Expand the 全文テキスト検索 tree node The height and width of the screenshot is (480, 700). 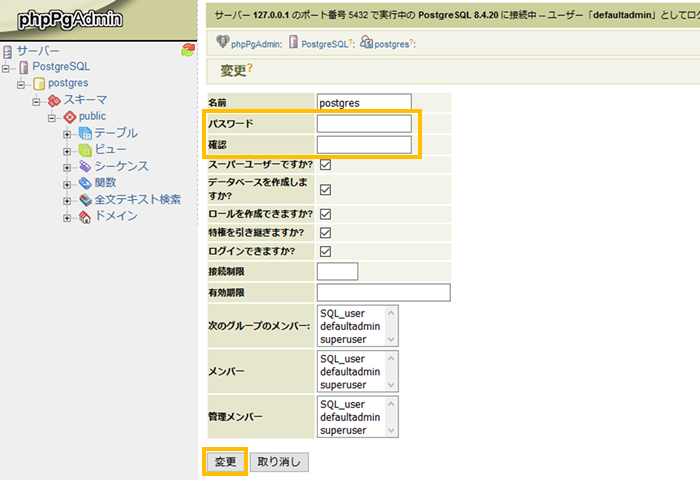(67, 201)
